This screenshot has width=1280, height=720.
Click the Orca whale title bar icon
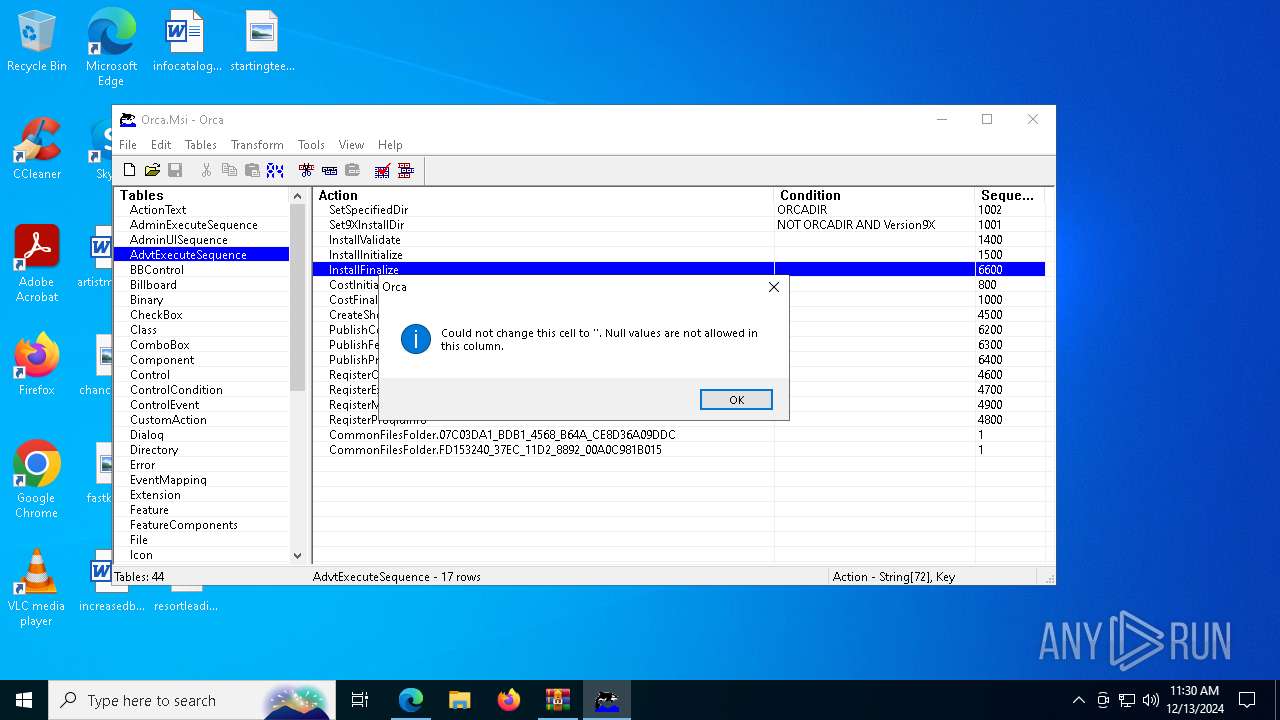128,120
